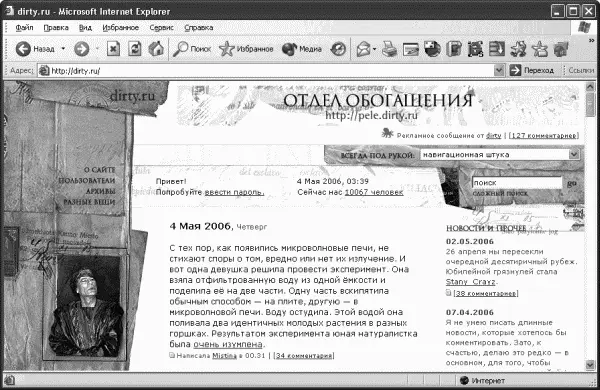The image size is (600, 390).
Task: Click the 02.05.2006 news date
Action: (x=470, y=242)
